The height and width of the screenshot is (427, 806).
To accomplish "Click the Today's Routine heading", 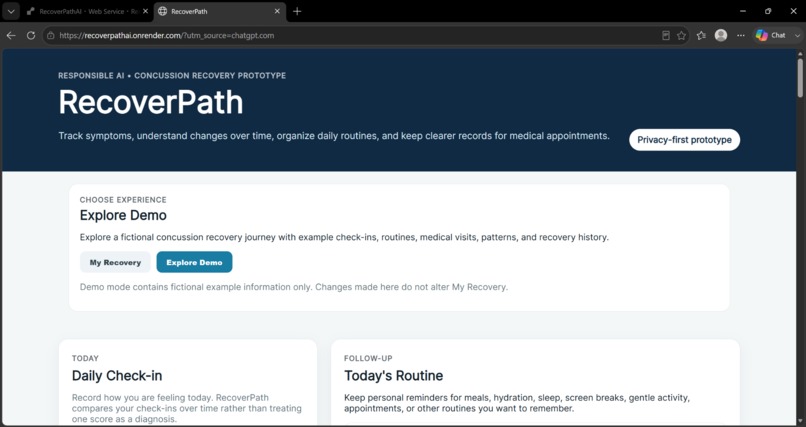I will point(393,376).
